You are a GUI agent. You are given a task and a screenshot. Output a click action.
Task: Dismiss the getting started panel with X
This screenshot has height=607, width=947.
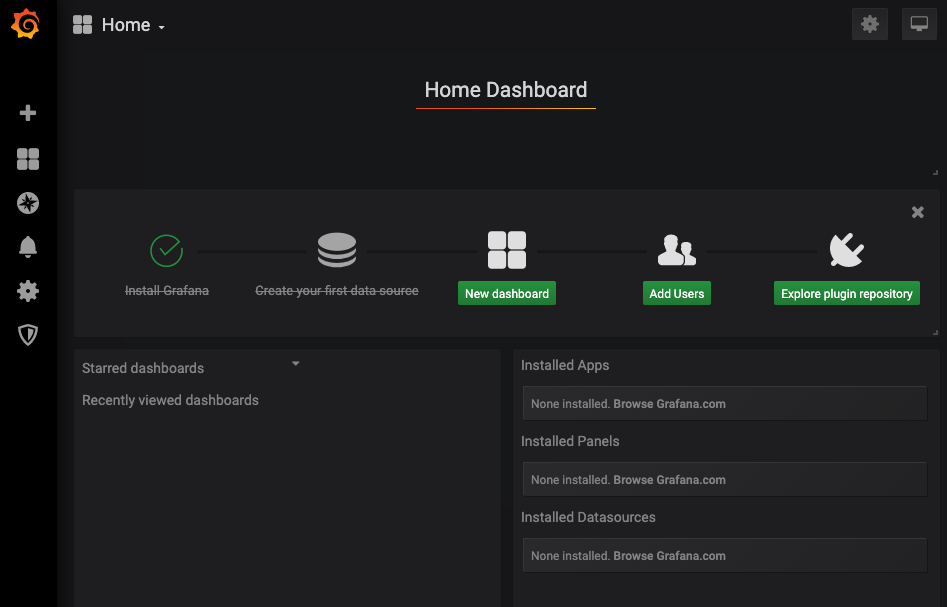coord(917,212)
